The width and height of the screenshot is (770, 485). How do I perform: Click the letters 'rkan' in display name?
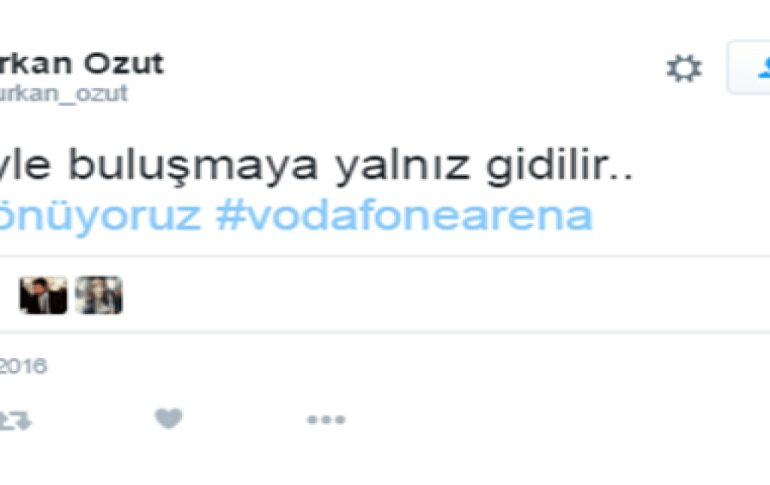[36, 64]
